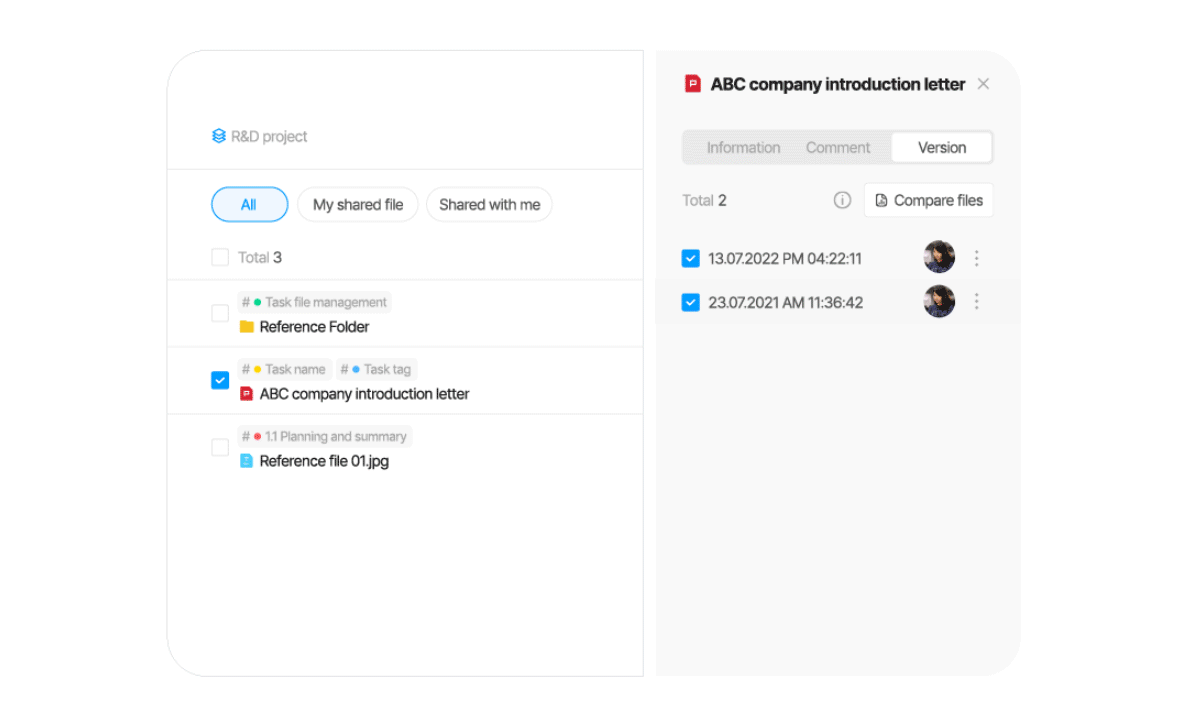Screen dimensions: 1185x714
Task: Check the Reference Folder checkbox
Action: (x=220, y=314)
